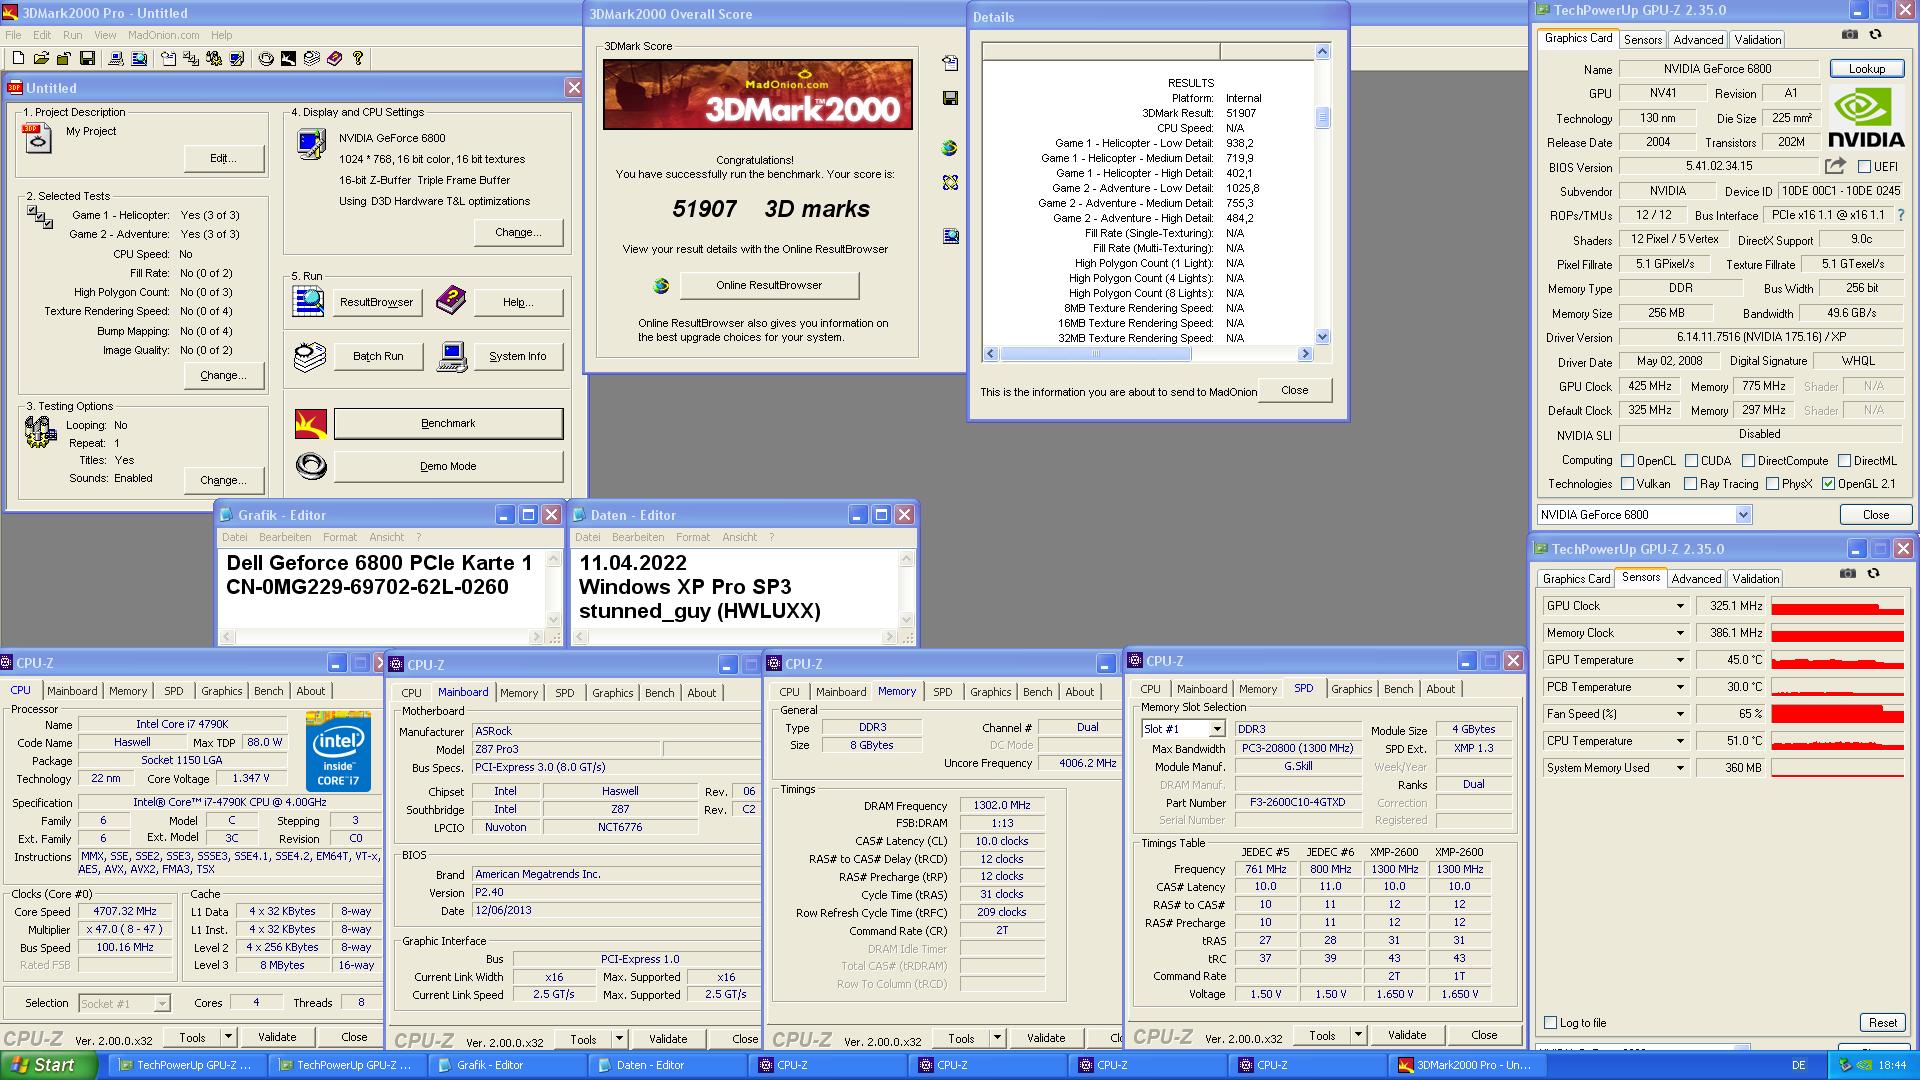This screenshot has width=1920, height=1080.
Task: Click the Windows Start button
Action: pyautogui.click(x=49, y=1065)
